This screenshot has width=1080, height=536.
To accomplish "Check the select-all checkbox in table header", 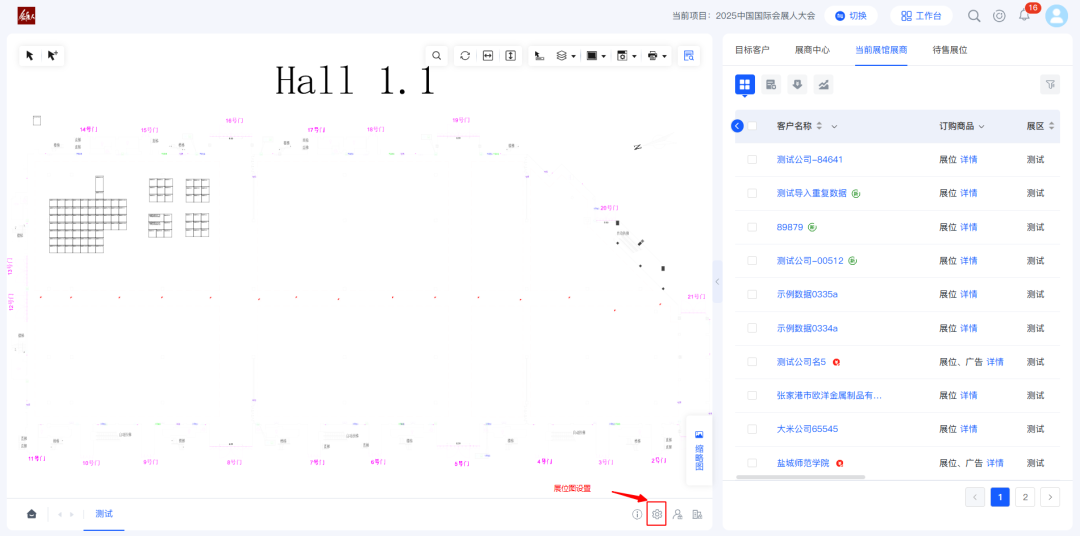I will pyautogui.click(x=752, y=126).
